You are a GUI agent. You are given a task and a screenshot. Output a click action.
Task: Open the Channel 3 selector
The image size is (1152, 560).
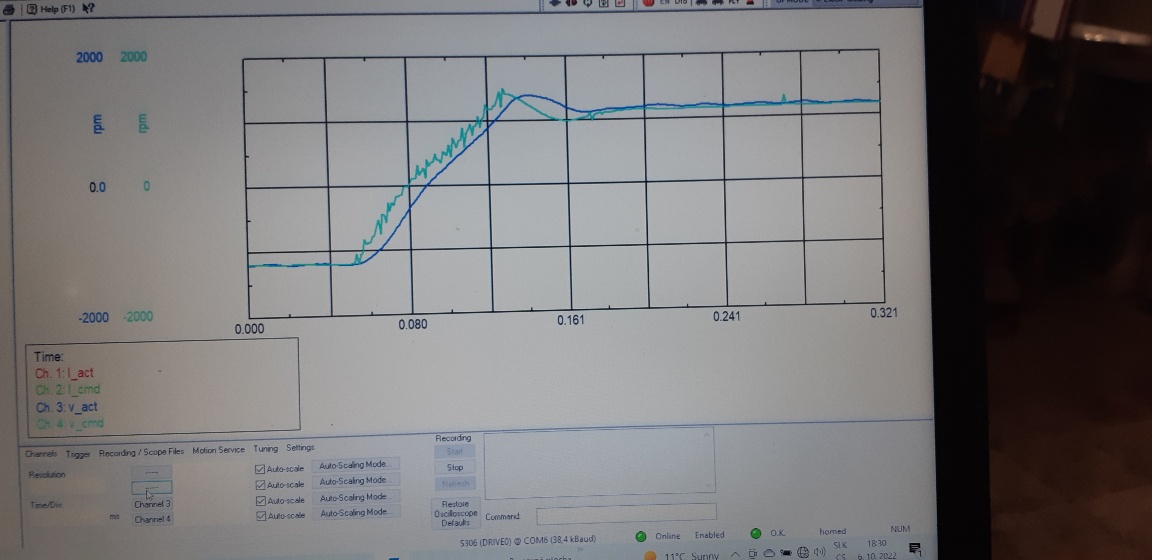[152, 504]
